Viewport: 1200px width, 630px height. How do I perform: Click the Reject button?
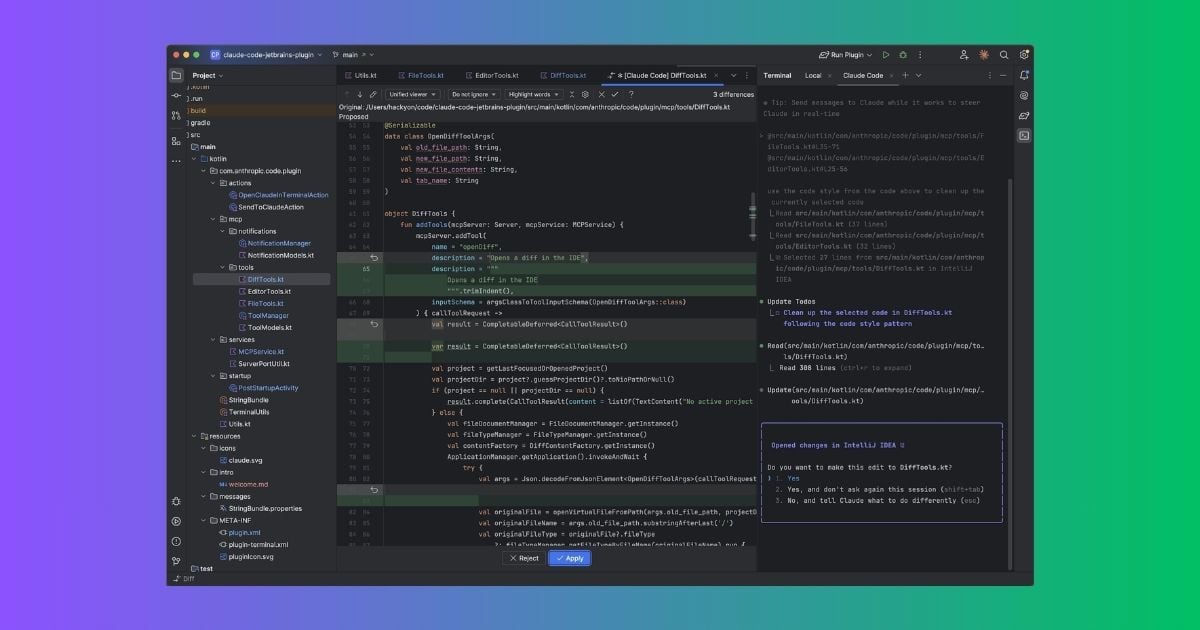523,558
